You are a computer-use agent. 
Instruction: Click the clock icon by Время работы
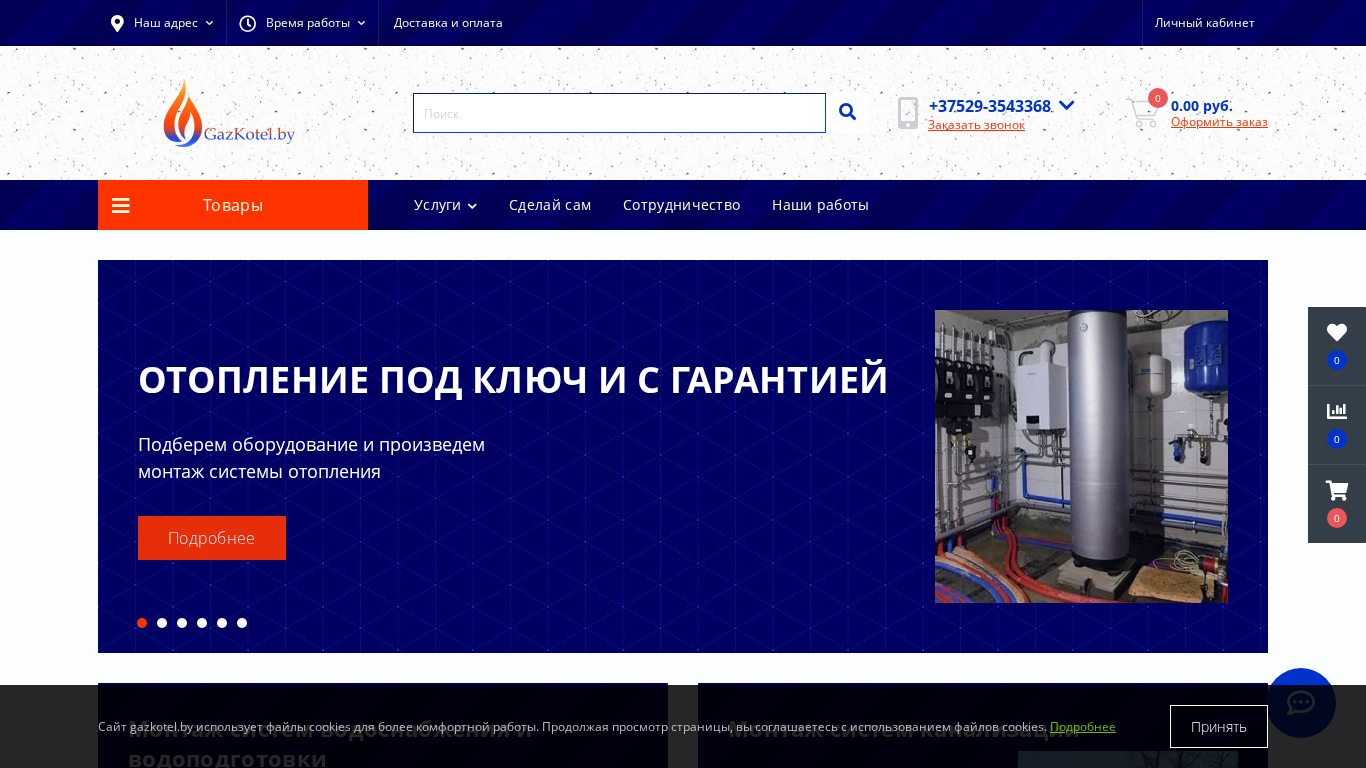click(247, 23)
